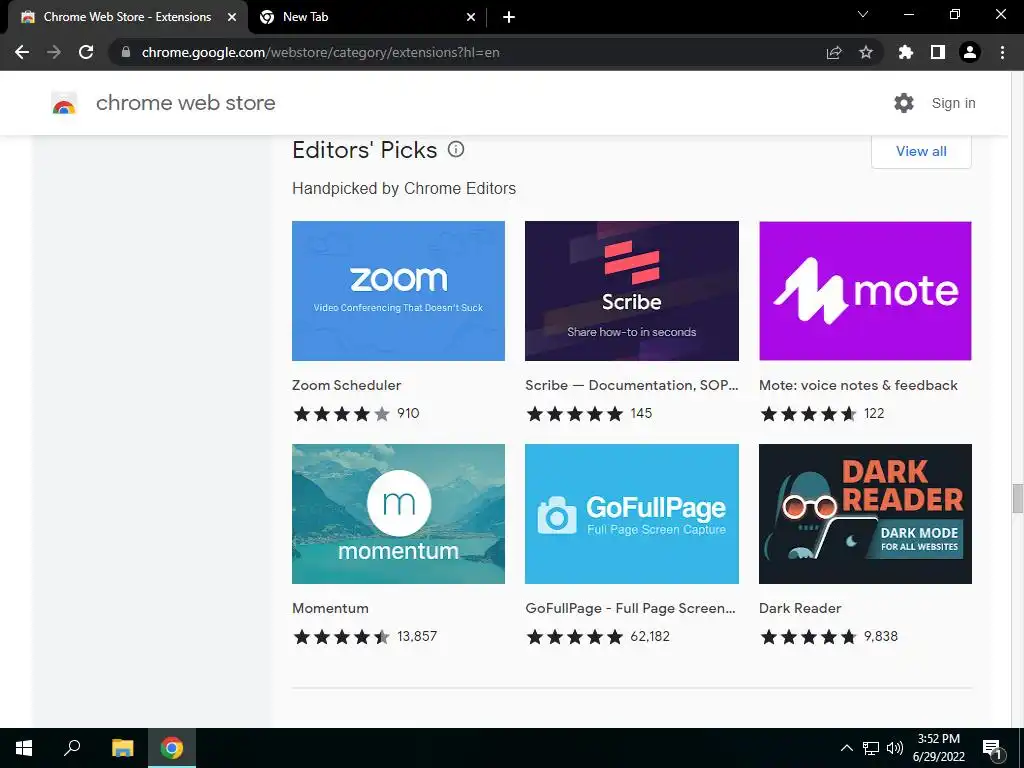The height and width of the screenshot is (768, 1024).
Task: Click Mote's 122 rating count
Action: 874,413
